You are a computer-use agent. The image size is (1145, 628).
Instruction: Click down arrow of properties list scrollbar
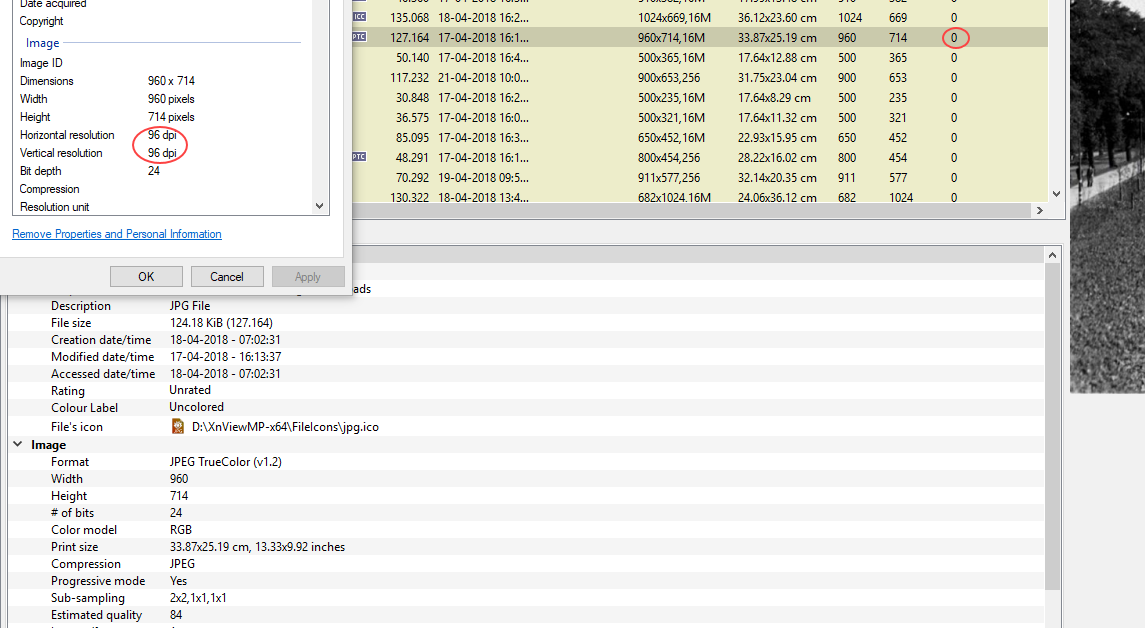[x=319, y=206]
